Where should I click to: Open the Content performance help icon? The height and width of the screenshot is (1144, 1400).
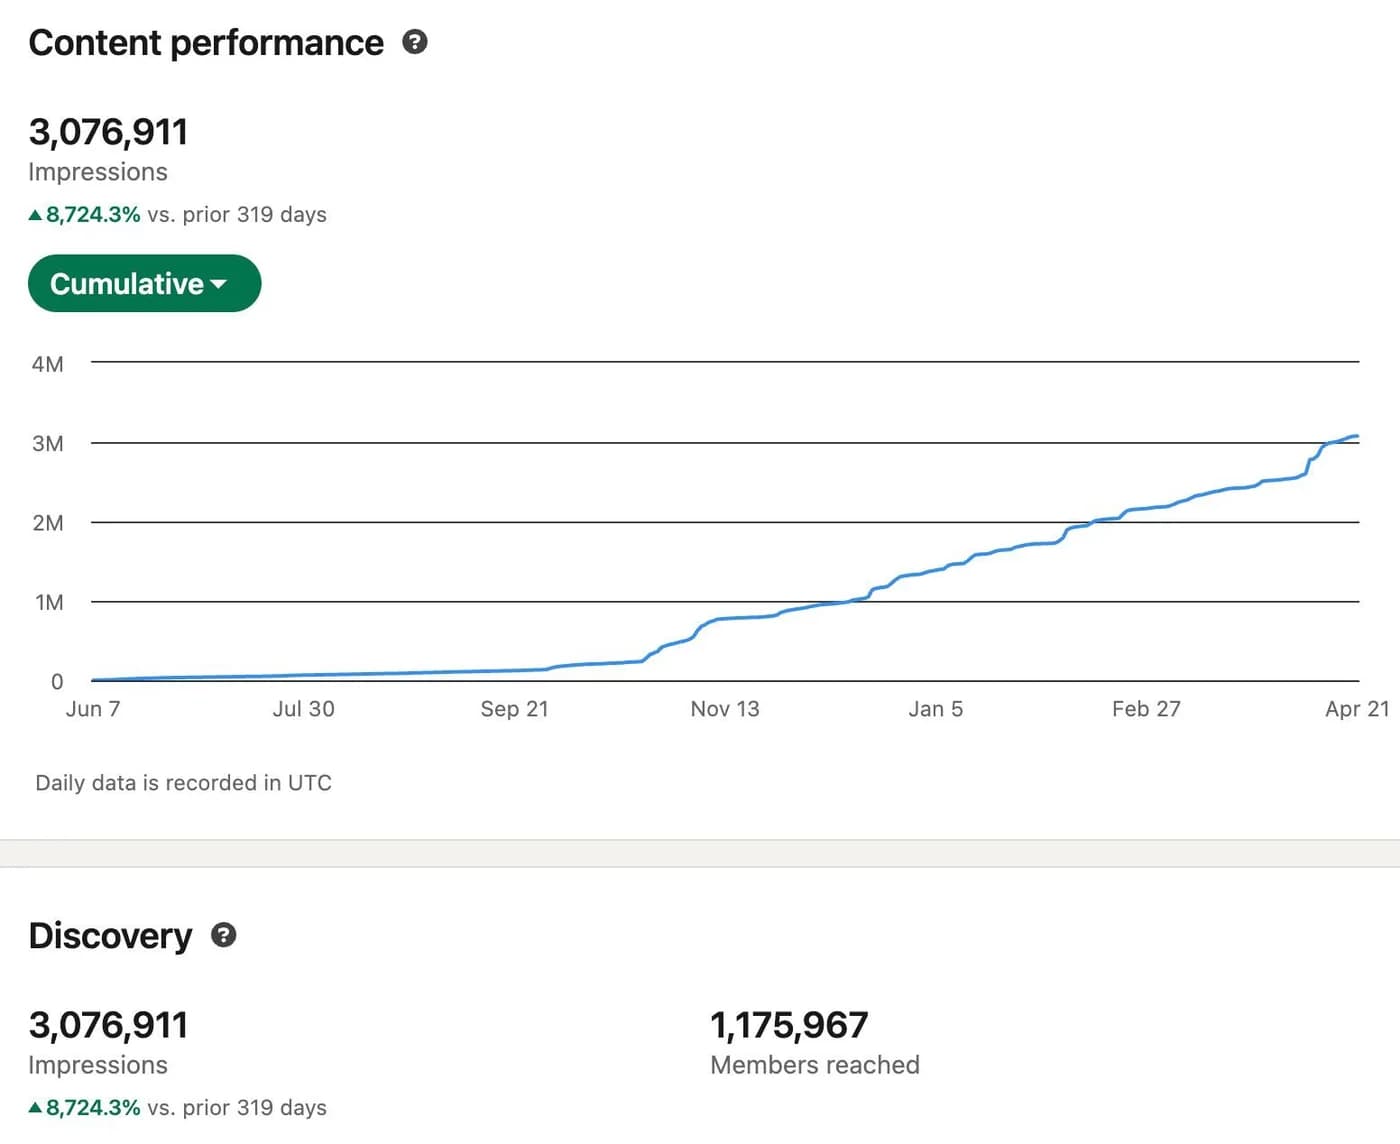415,42
